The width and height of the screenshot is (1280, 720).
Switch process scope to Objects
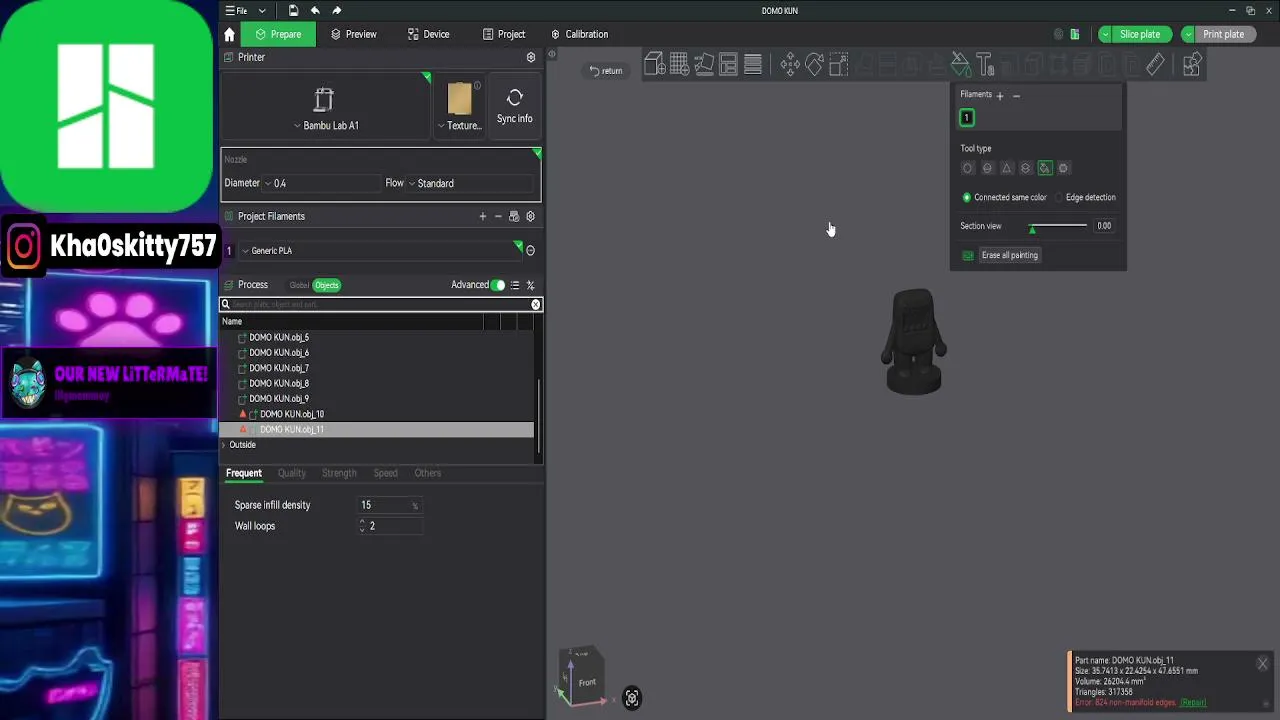coord(327,285)
